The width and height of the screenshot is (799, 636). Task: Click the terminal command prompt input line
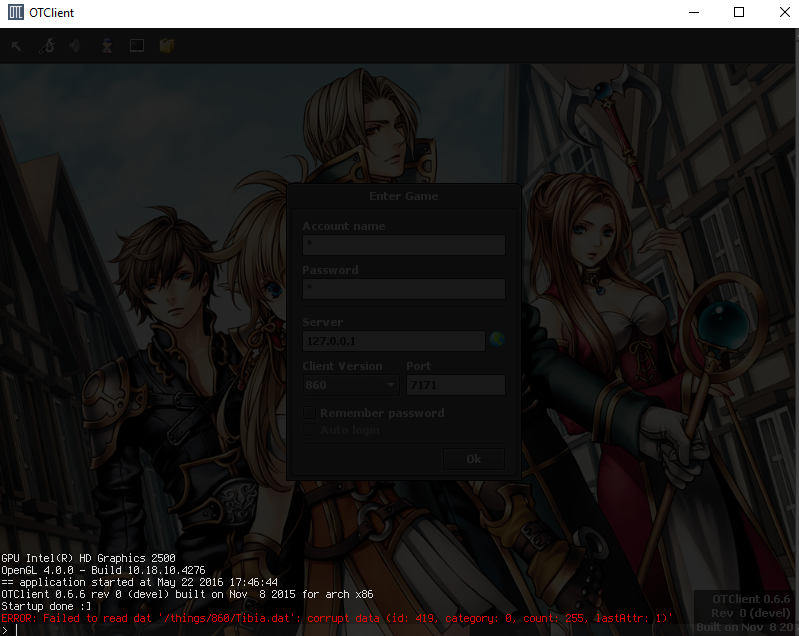[x=400, y=630]
